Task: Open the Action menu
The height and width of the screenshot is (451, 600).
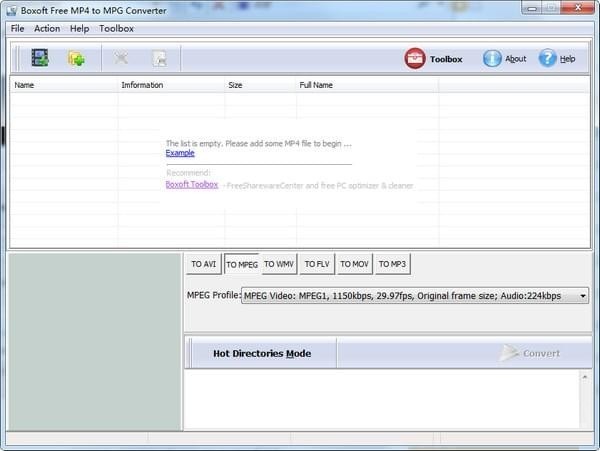Action: pos(47,29)
